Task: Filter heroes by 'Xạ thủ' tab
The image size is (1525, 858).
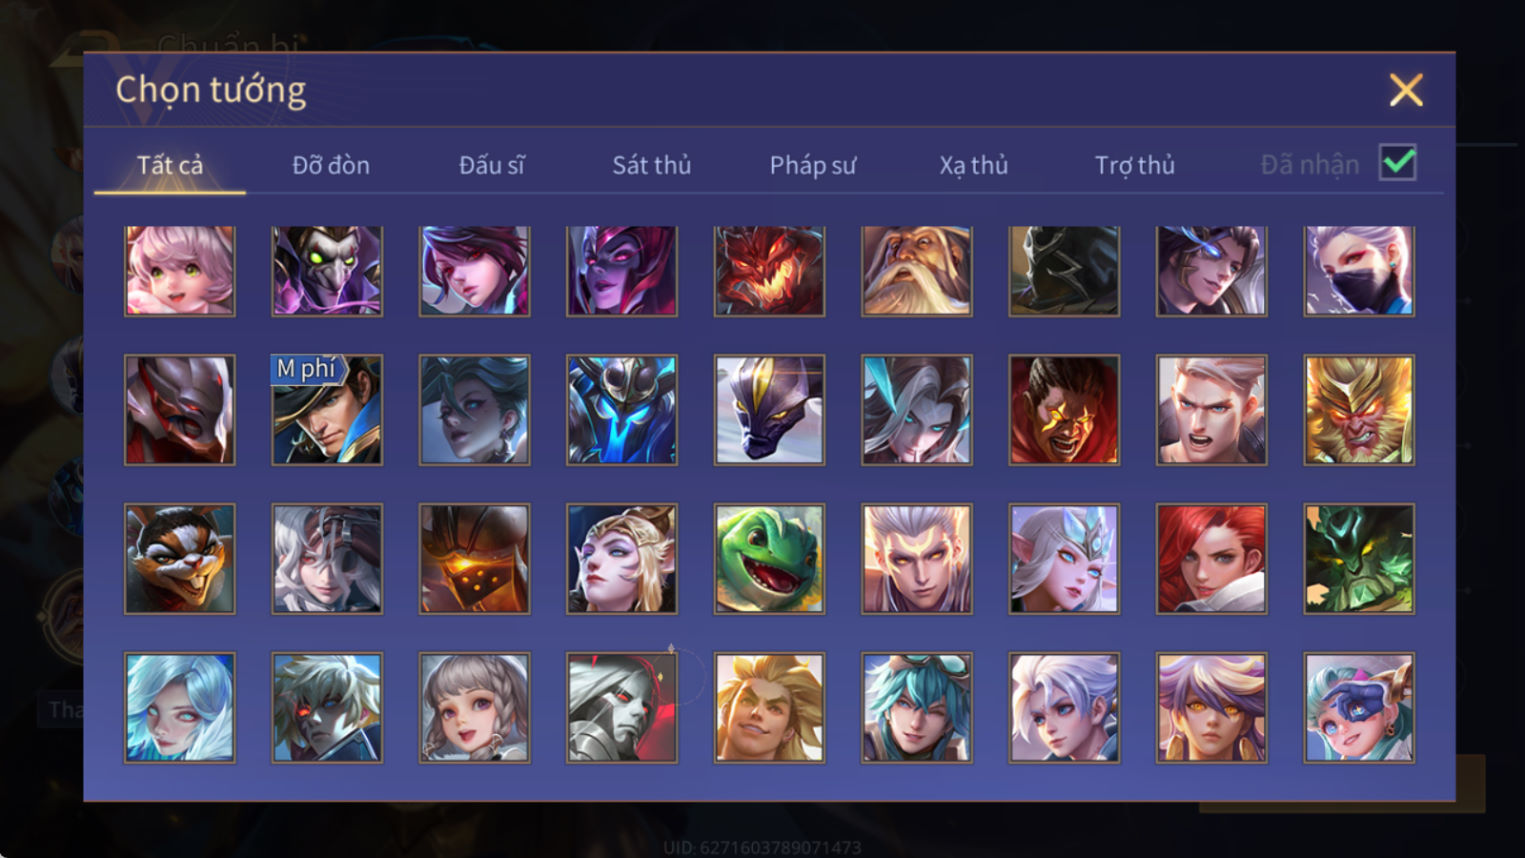Action: click(973, 165)
